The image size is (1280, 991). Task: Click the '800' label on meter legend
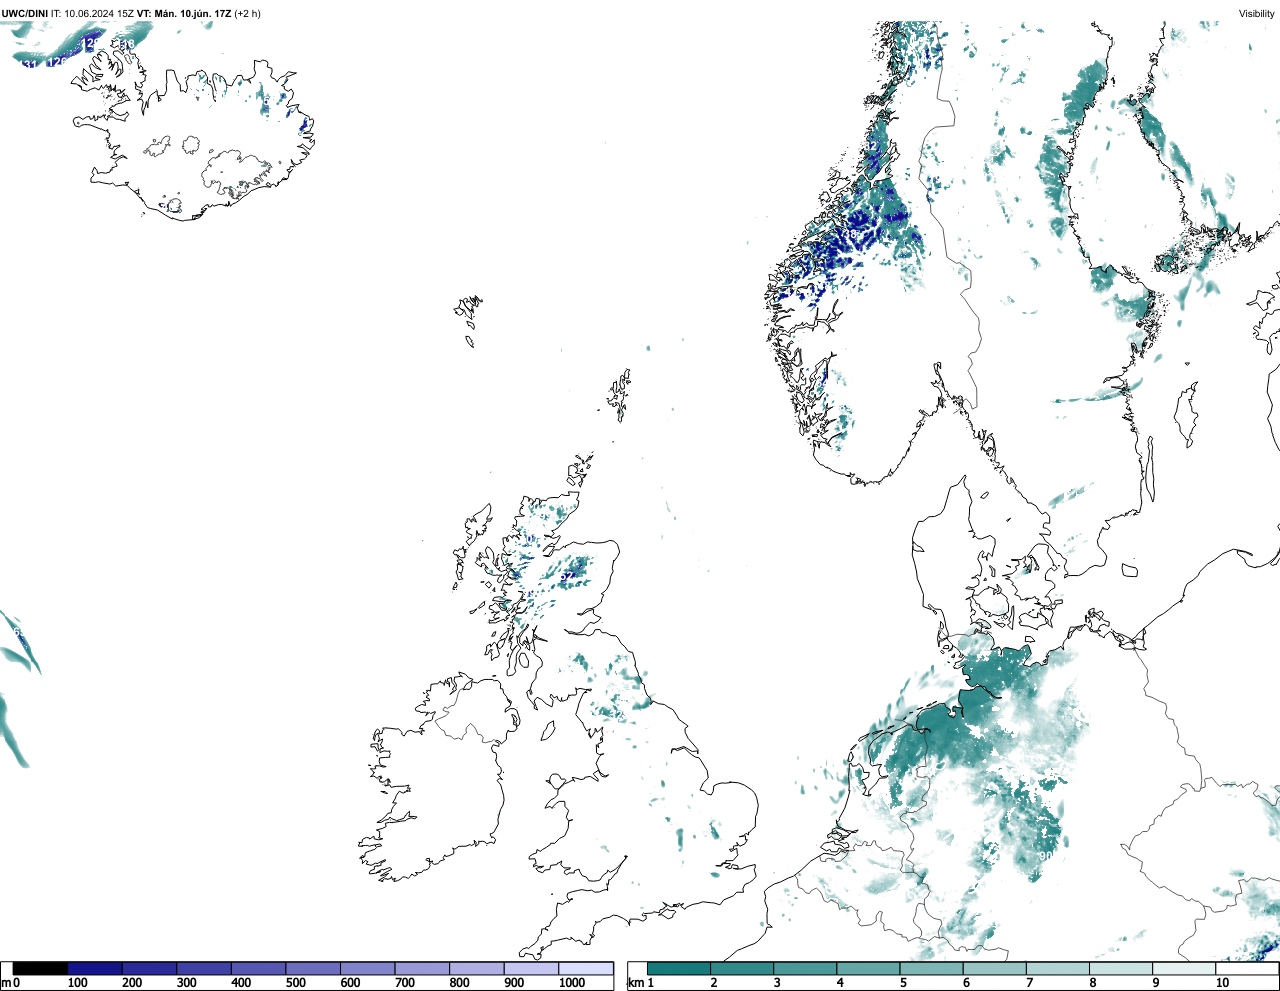(x=459, y=983)
